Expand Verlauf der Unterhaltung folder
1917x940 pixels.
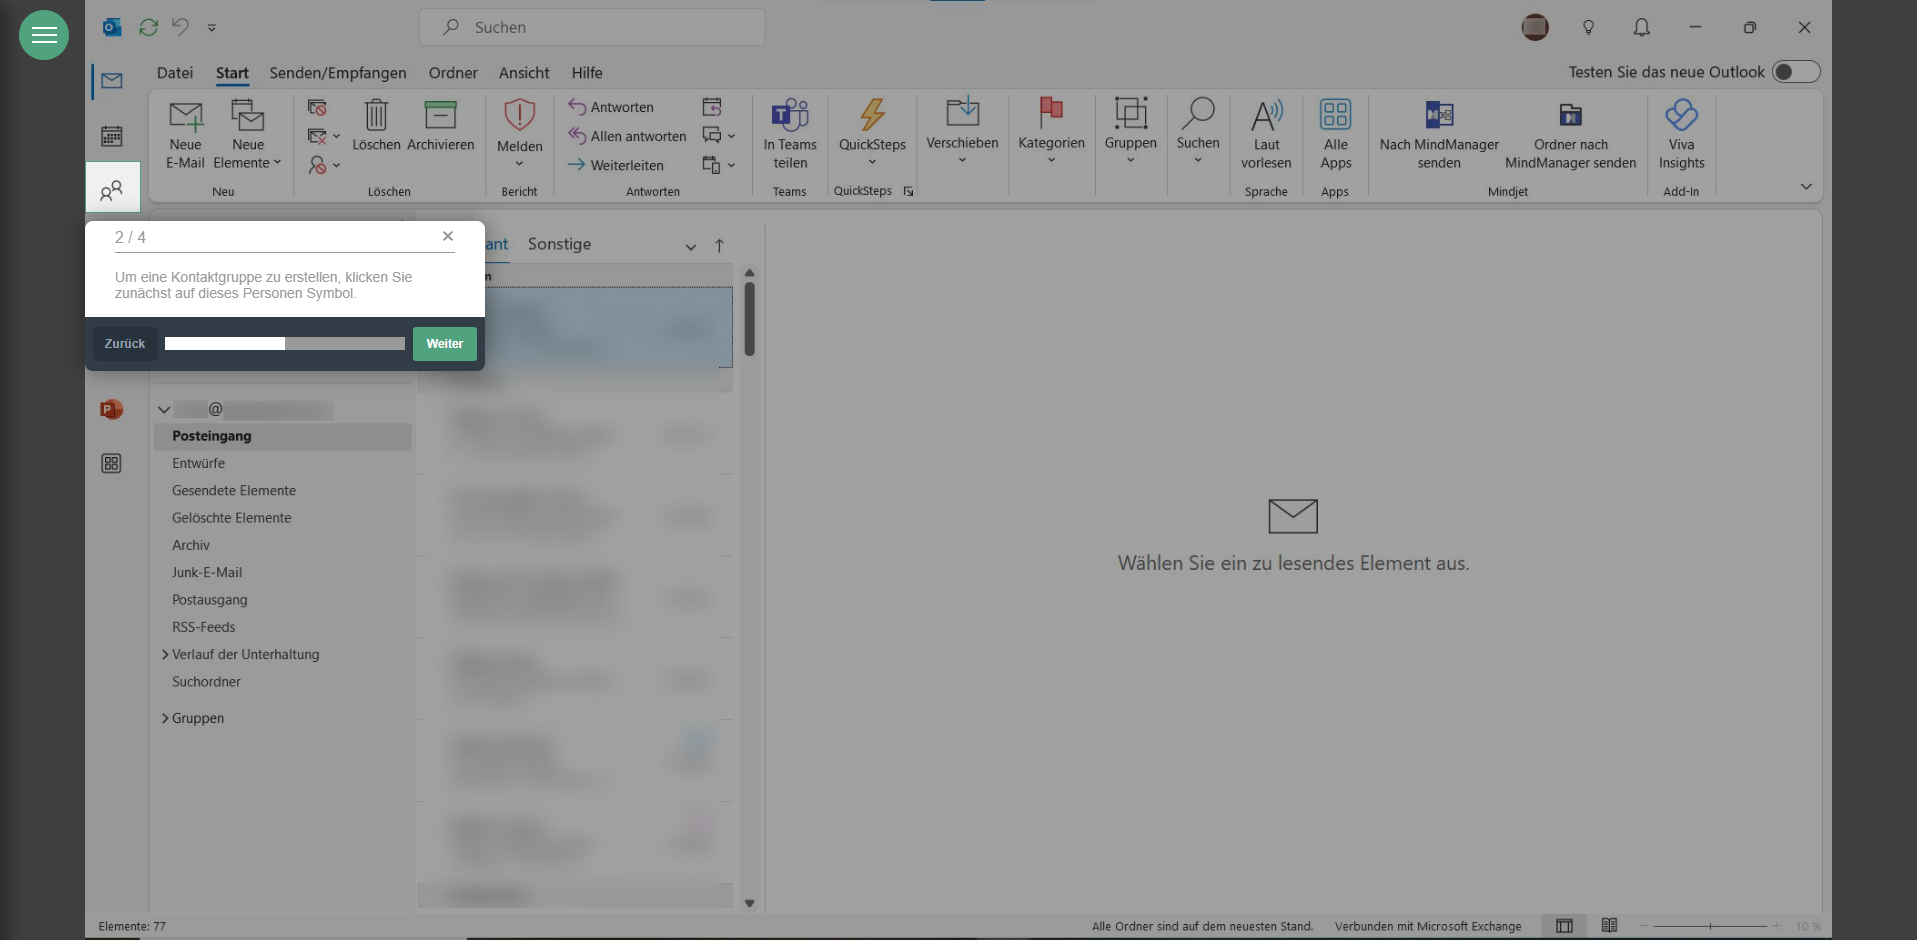(x=165, y=655)
